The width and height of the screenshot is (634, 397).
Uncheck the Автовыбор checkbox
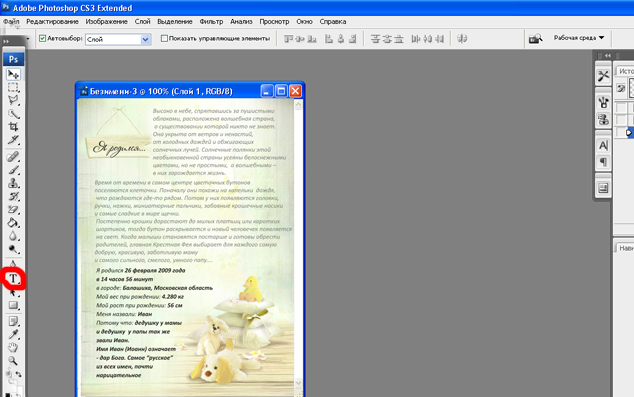tap(42, 38)
